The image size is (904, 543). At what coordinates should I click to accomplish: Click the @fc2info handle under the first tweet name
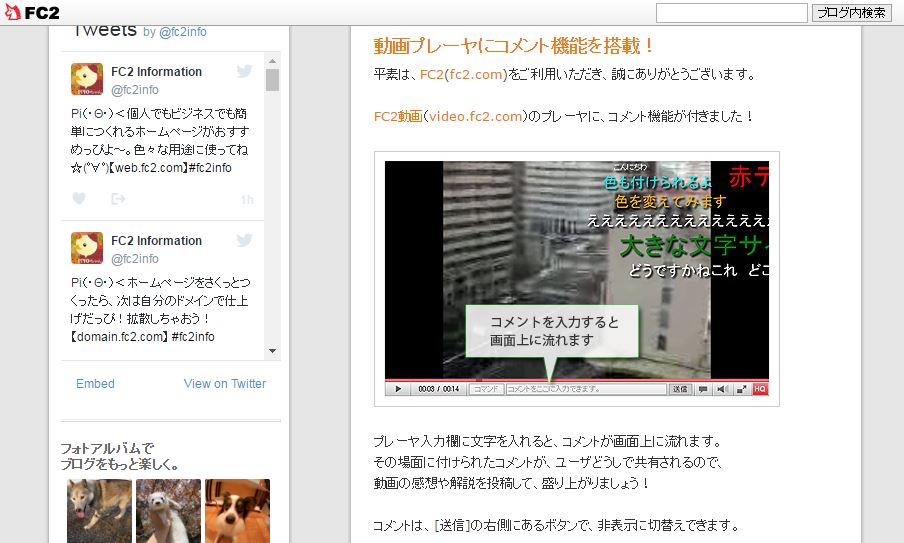135,90
